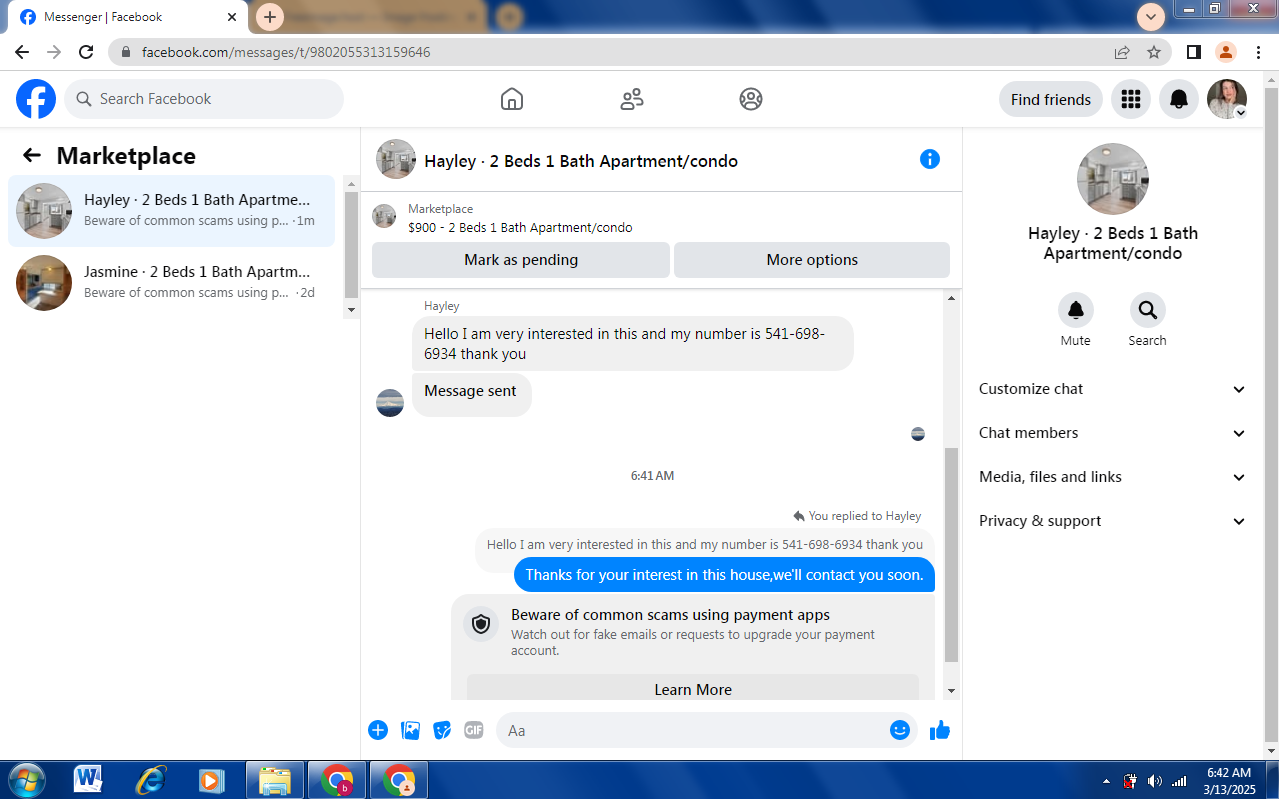The height and width of the screenshot is (799, 1279).
Task: Click Learn More on the scam warning
Action: click(693, 687)
